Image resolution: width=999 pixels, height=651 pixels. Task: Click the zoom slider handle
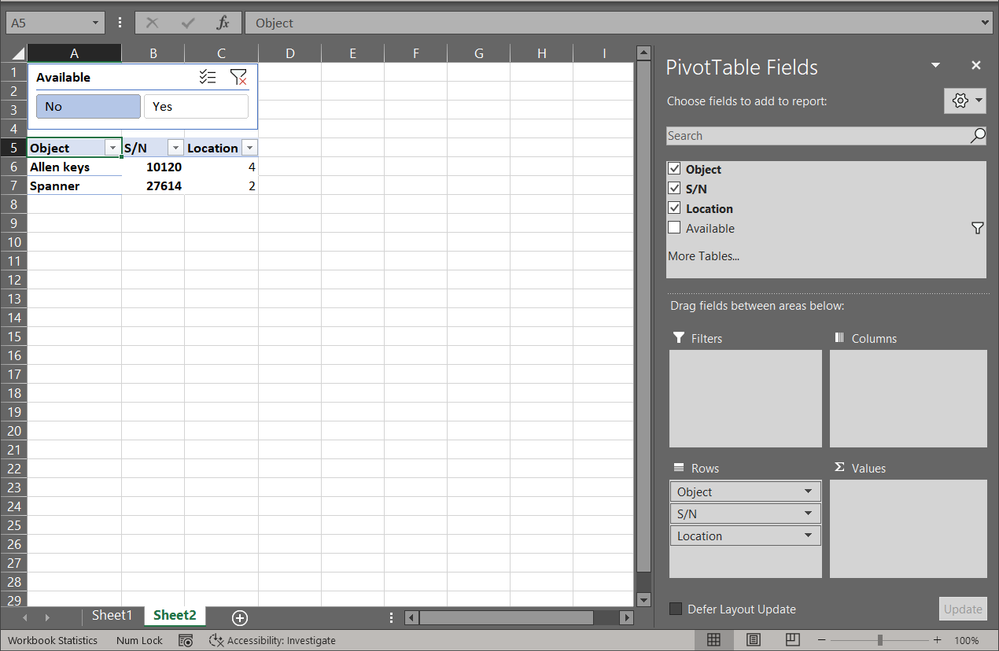point(880,640)
